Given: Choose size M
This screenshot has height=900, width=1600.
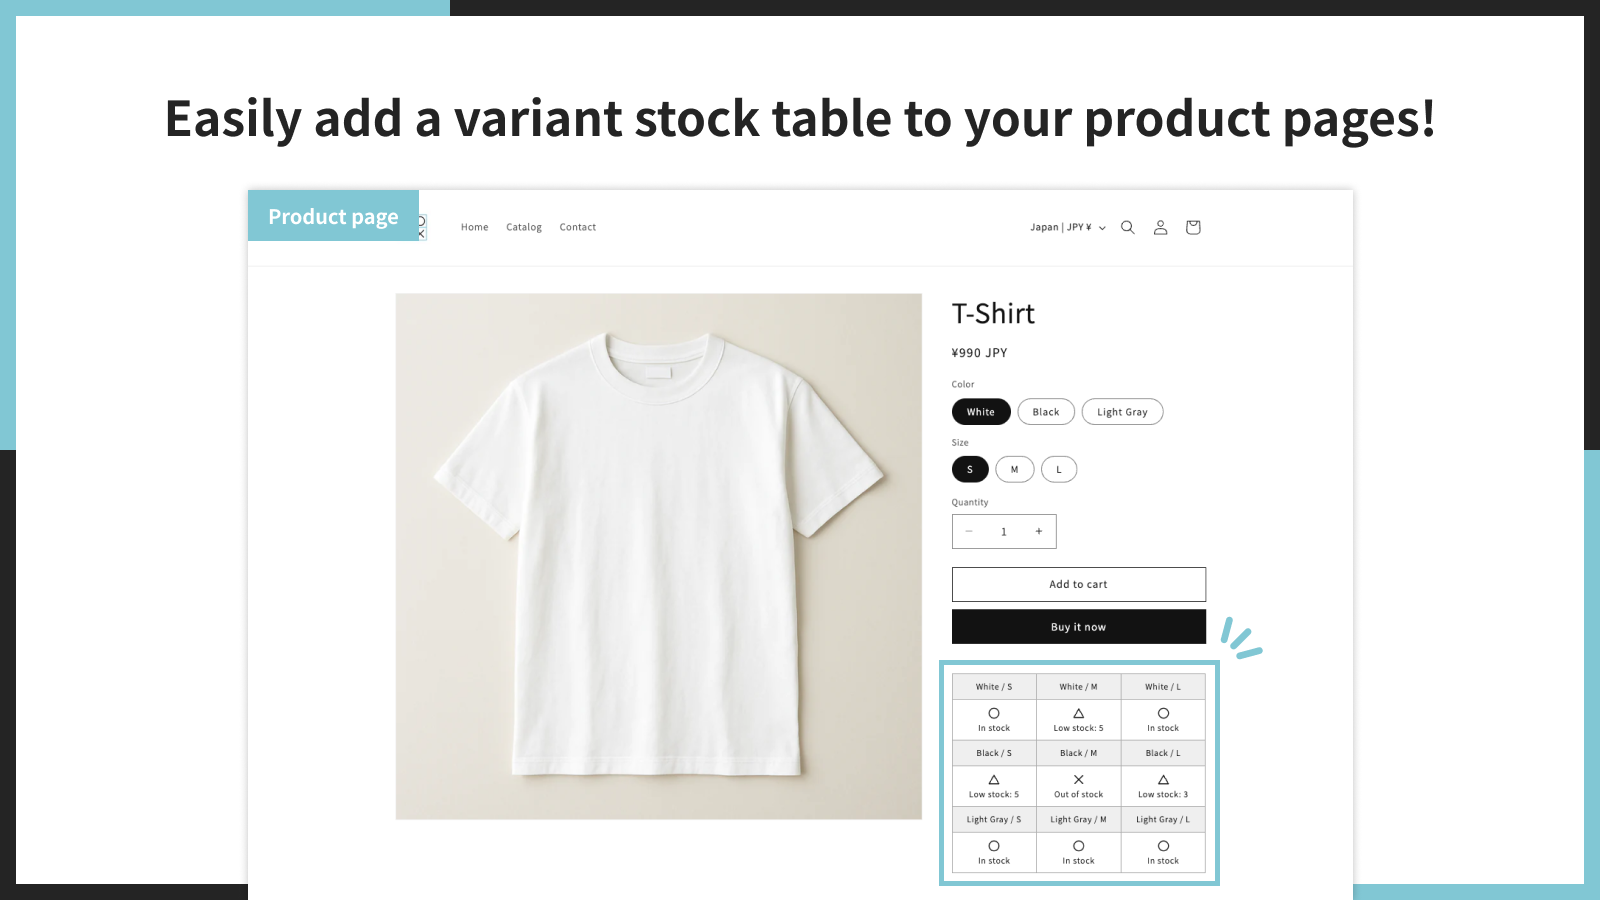Looking at the screenshot, I should 1014,469.
